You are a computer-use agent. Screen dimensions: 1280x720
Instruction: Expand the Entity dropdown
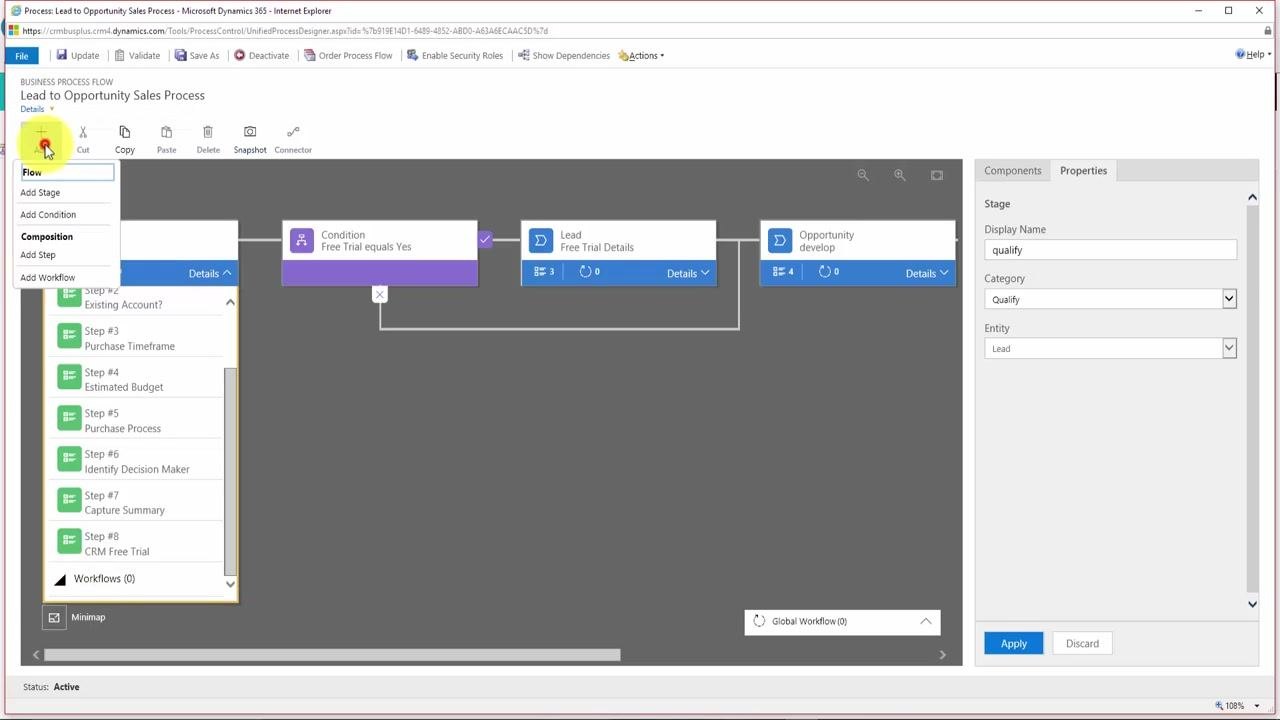click(x=1229, y=348)
